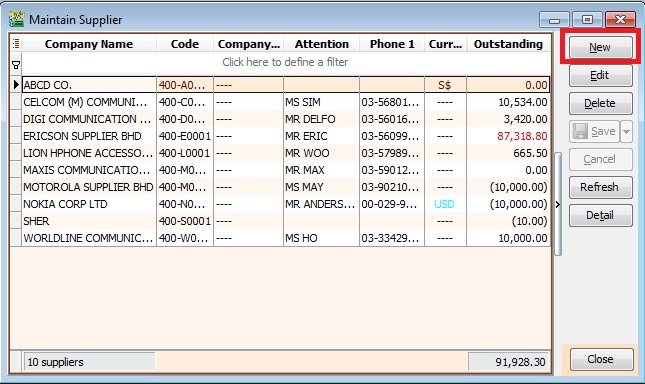Click the vertical scrollbar of the supplier grid
645x384 pixels.
click(x=558, y=204)
